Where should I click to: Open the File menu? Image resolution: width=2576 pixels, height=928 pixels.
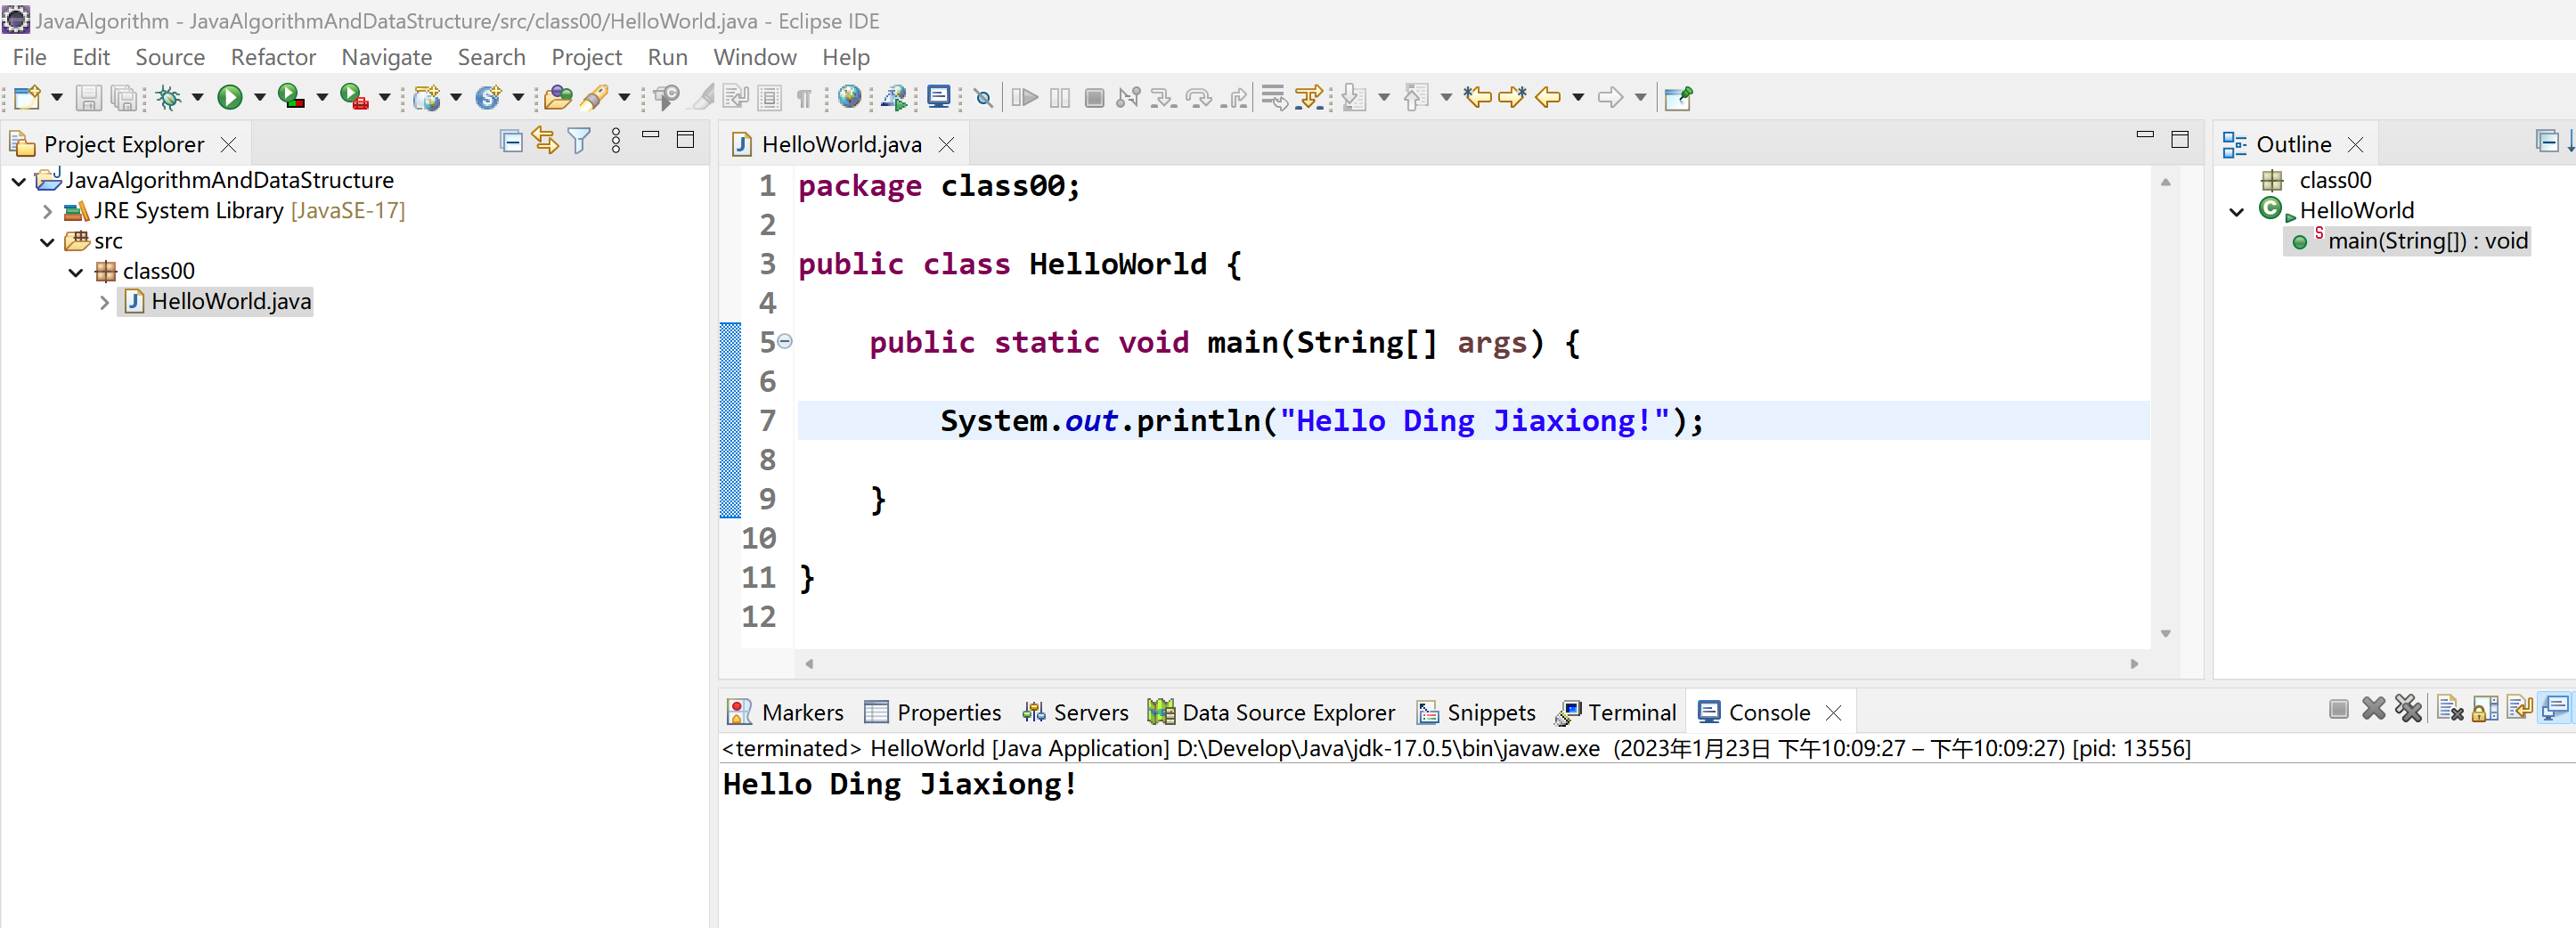29,57
